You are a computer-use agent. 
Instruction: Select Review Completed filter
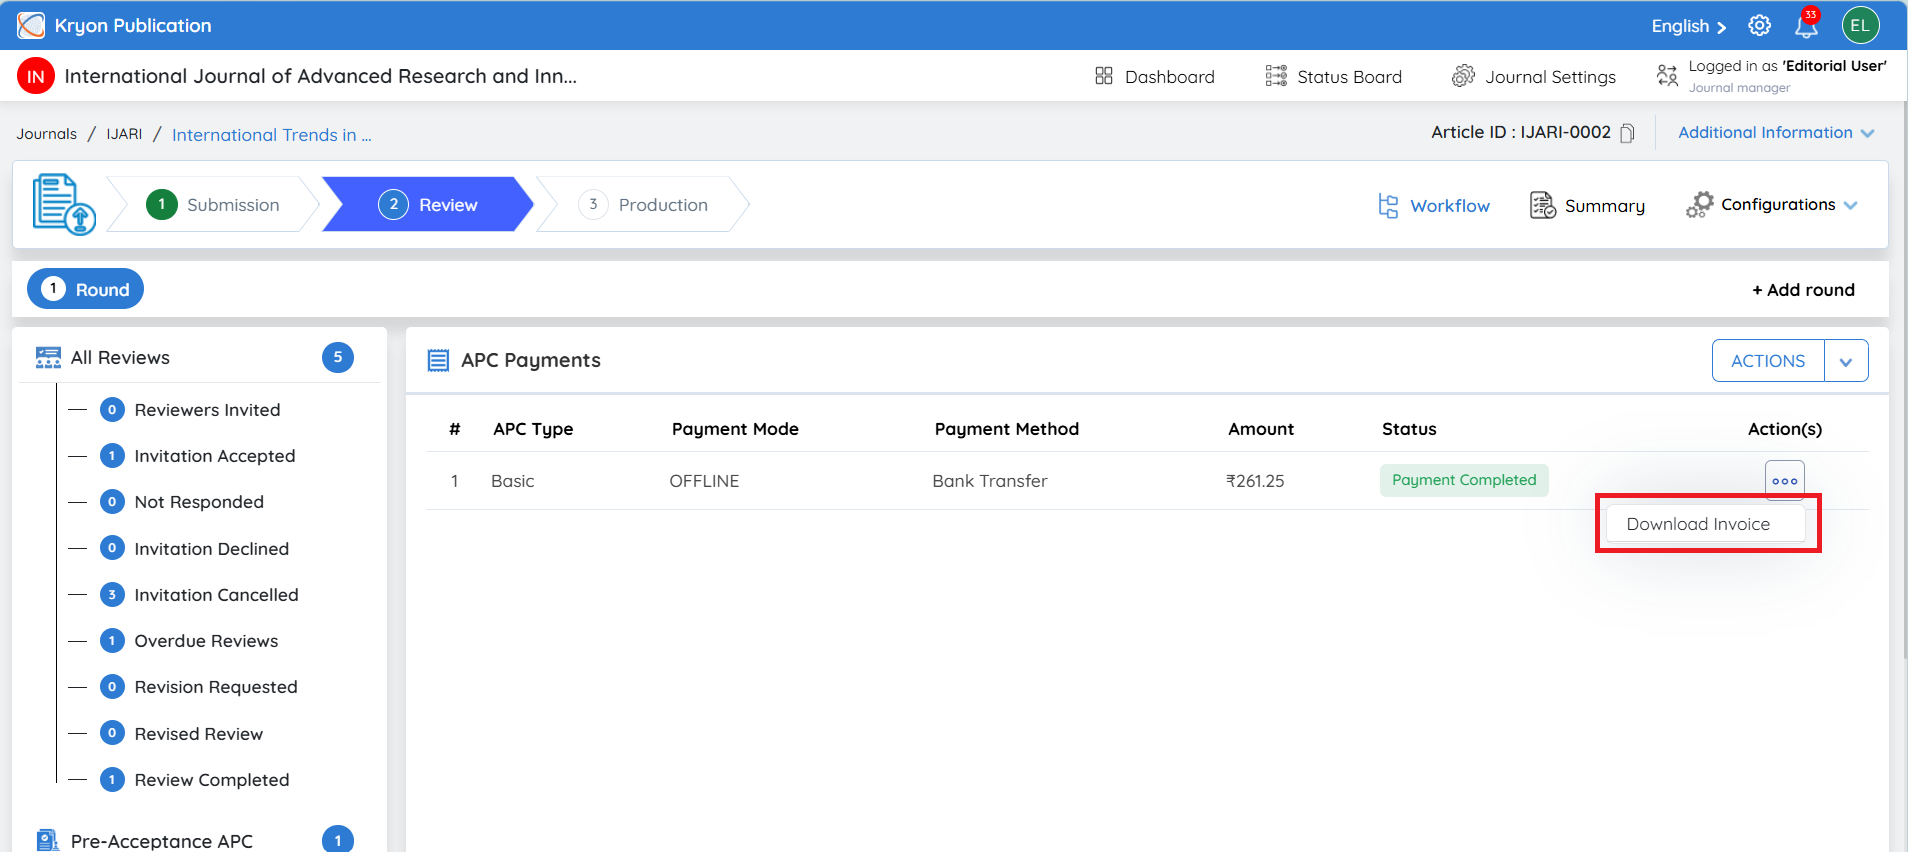tap(211, 780)
